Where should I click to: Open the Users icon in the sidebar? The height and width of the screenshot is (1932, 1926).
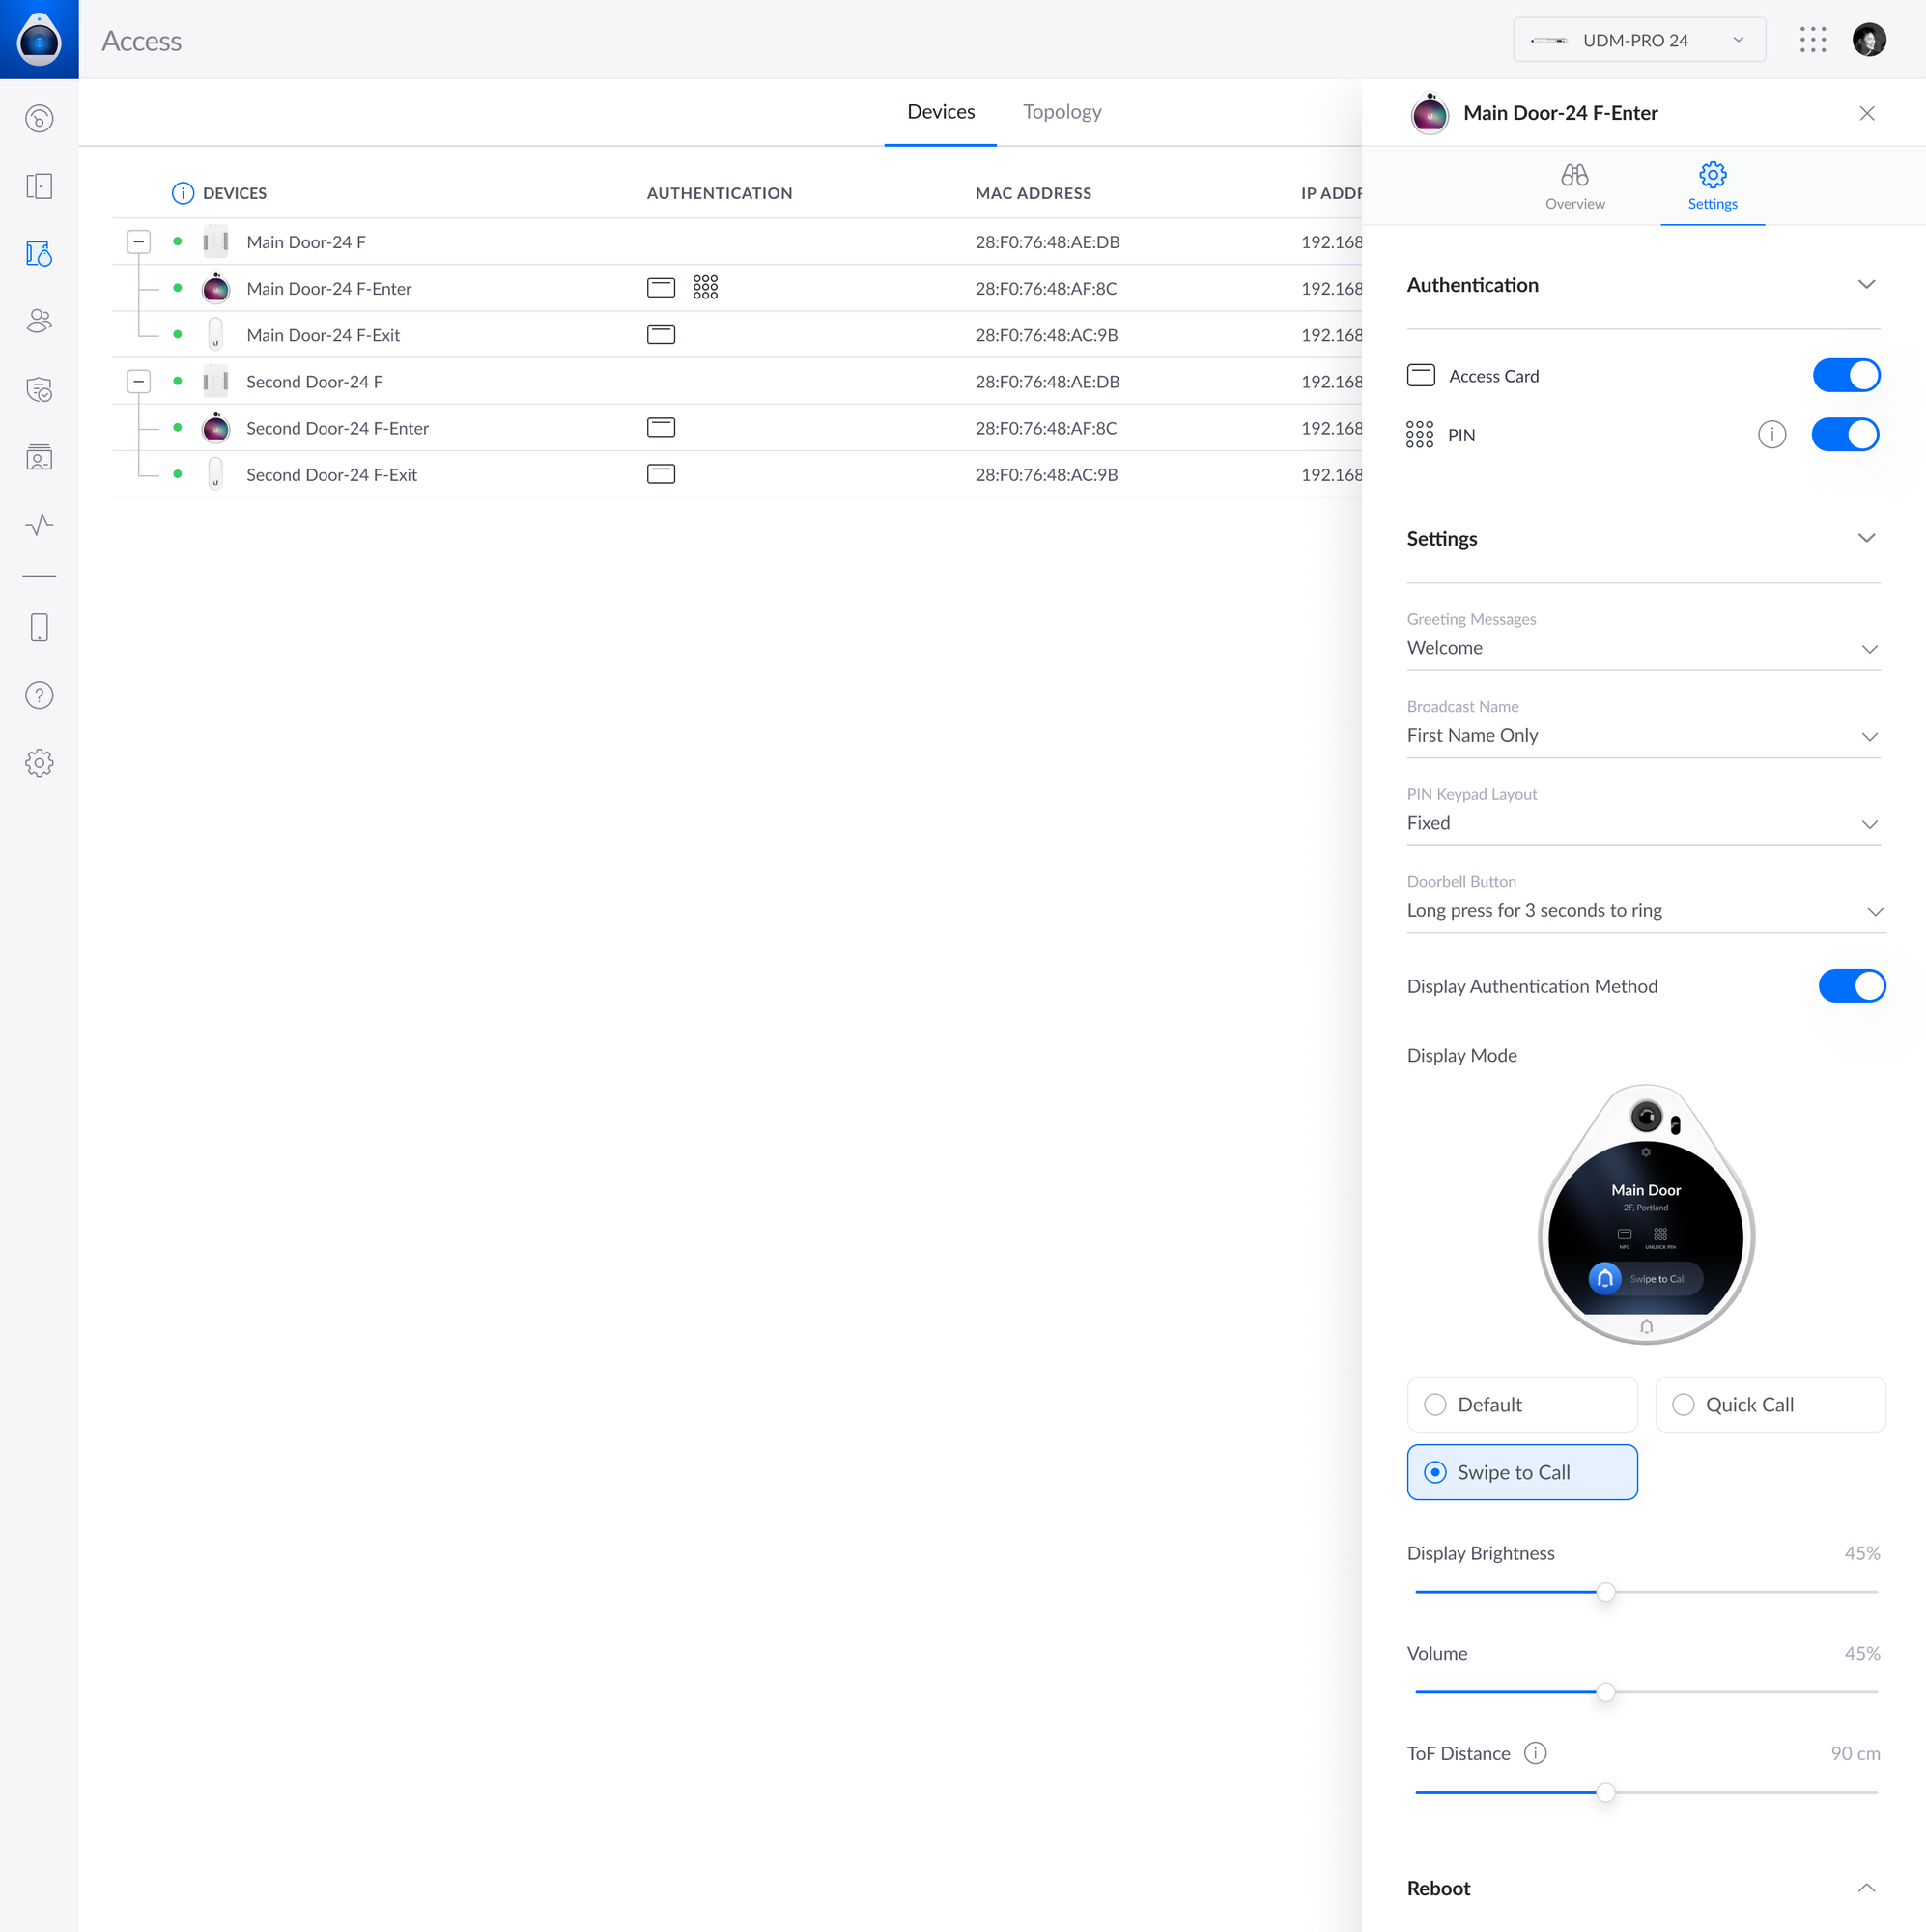[x=39, y=320]
